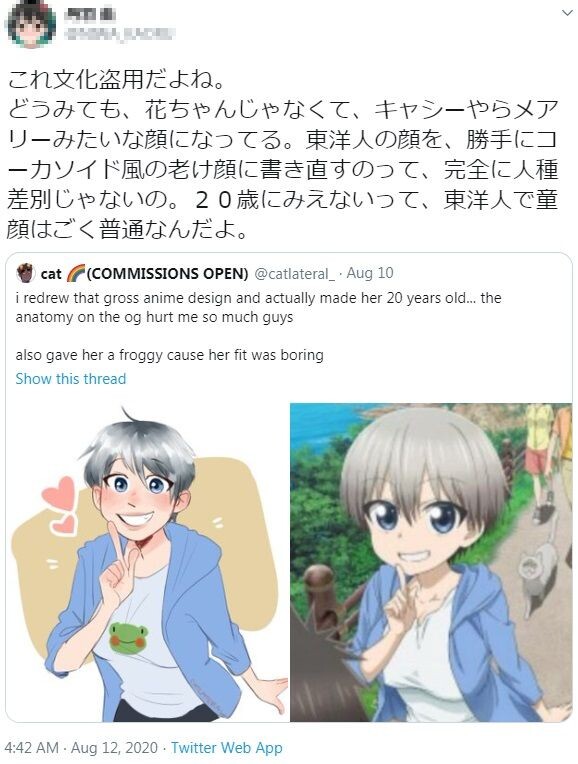Click the Japanese main tweet text

point(283,154)
